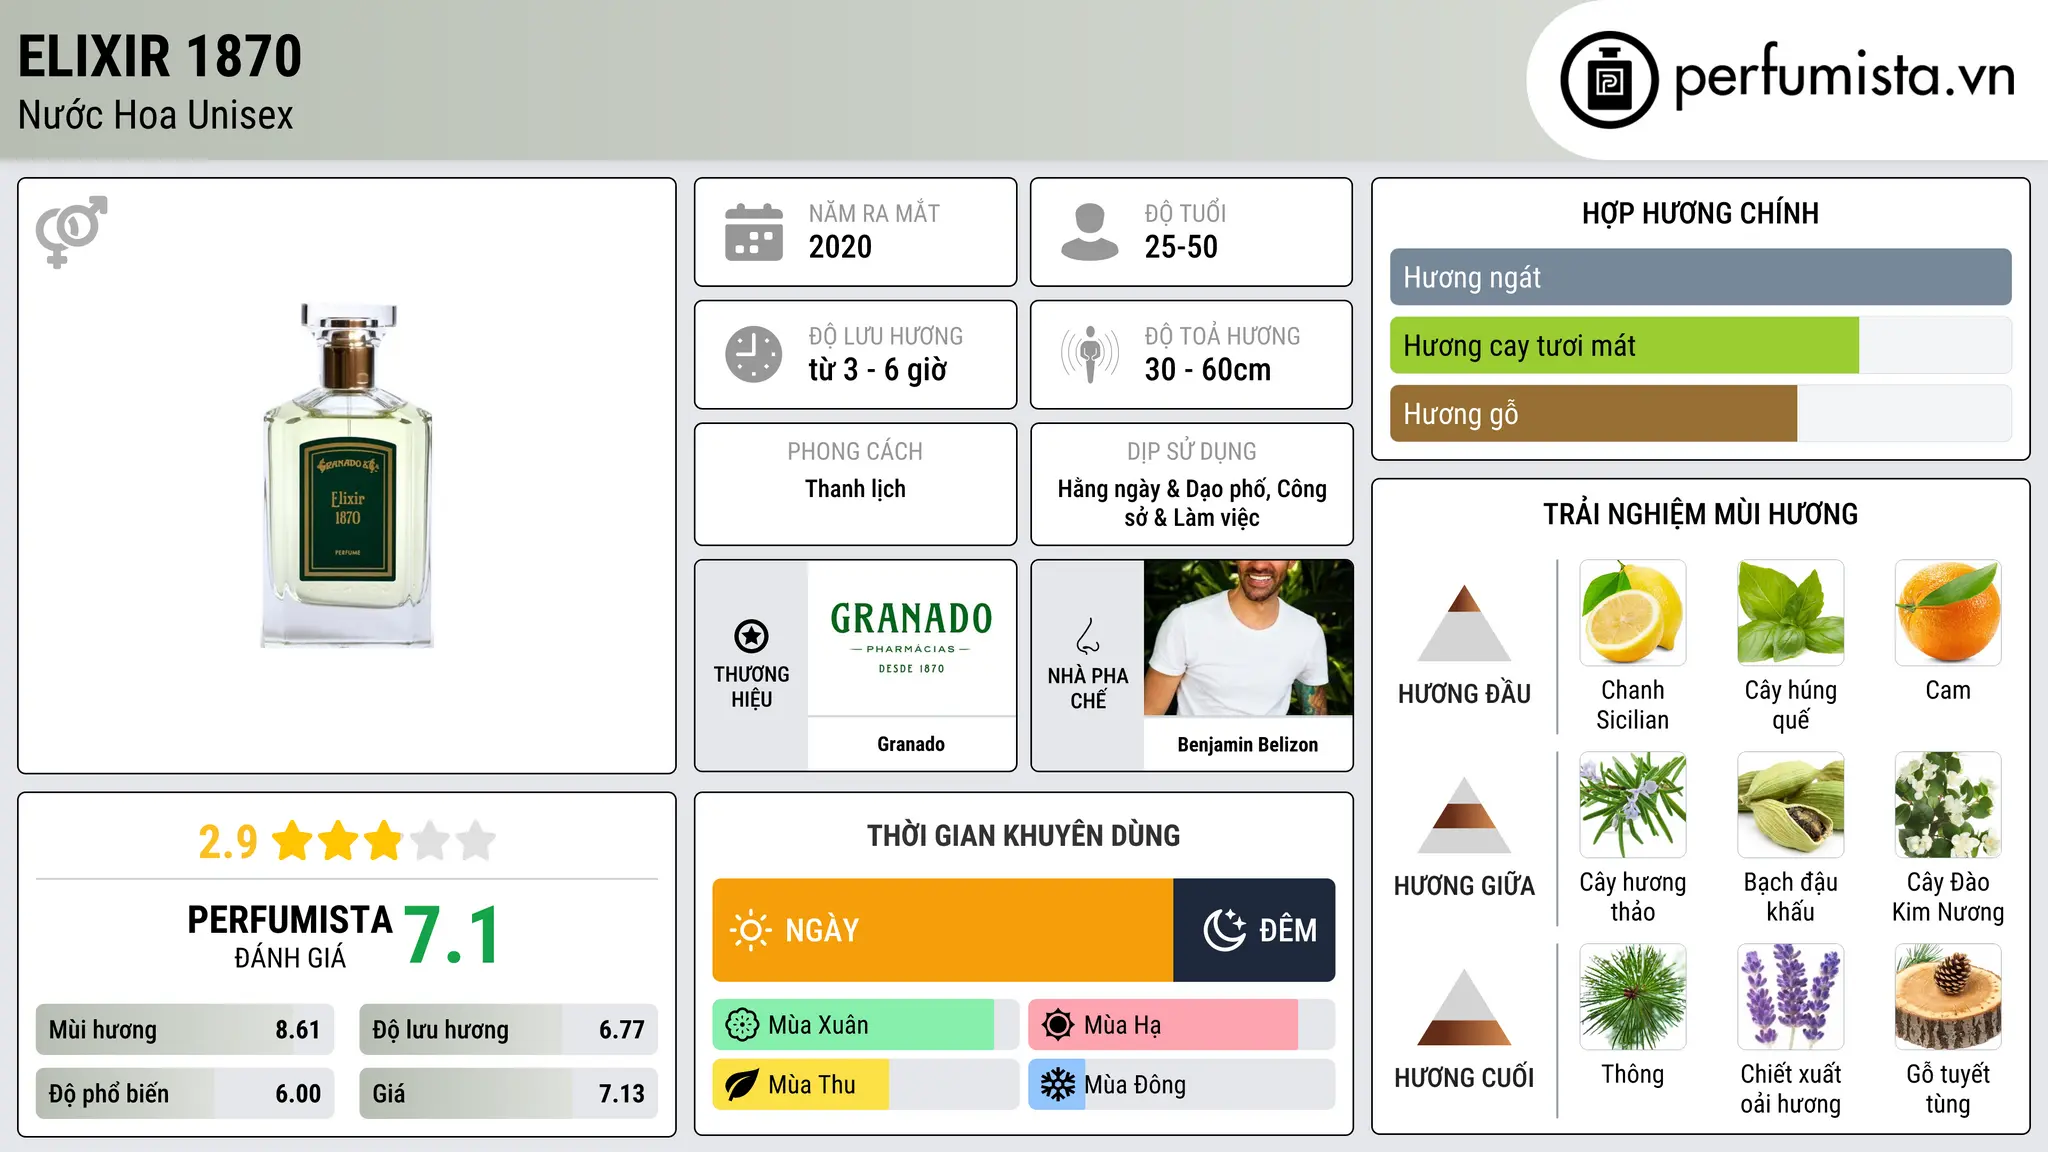Image resolution: width=2048 pixels, height=1152 pixels.
Task: Click the Hương đầu pyramid icon
Action: click(1464, 623)
